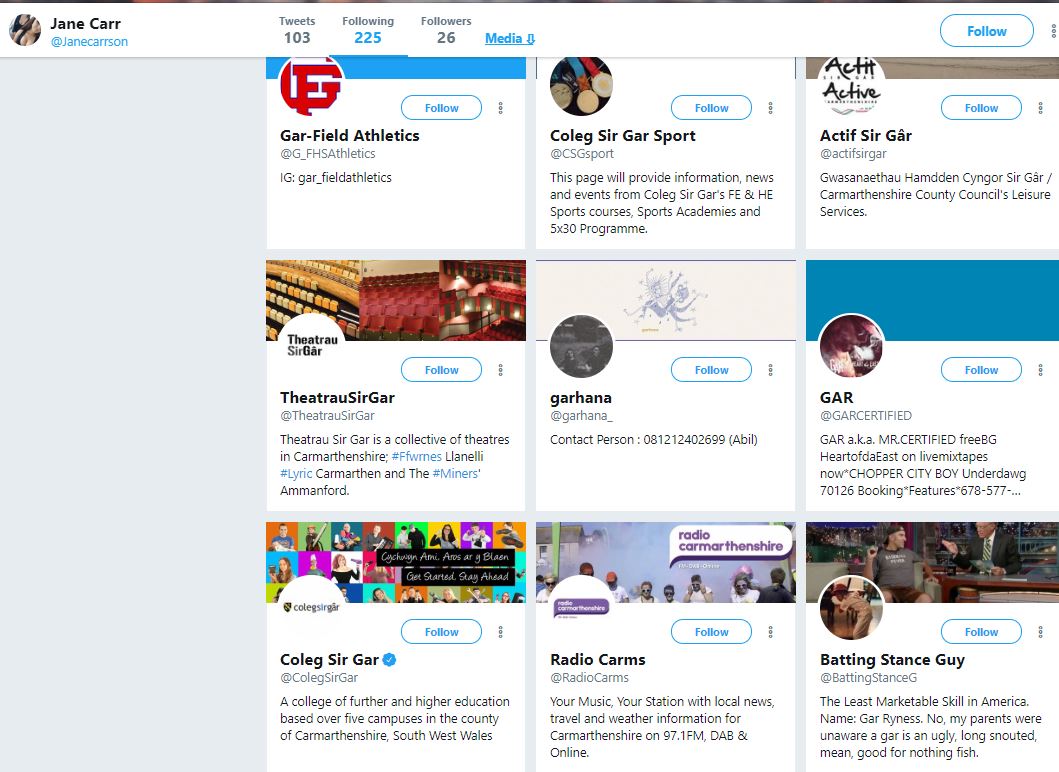This screenshot has height=772, width=1059.
Task: Open GAR profile name
Action: (x=837, y=398)
